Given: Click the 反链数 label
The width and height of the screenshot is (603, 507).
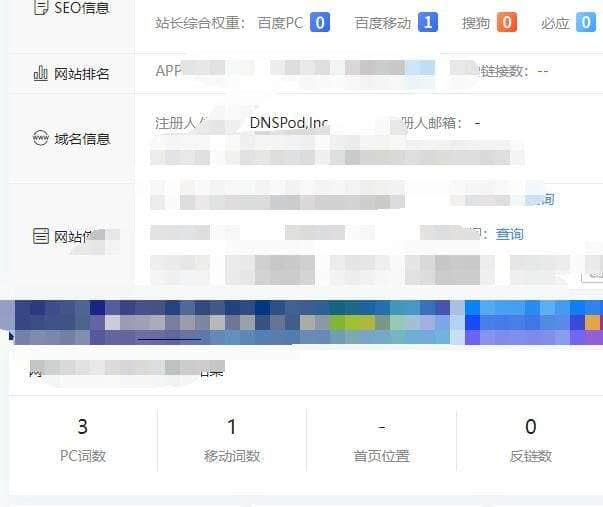Looking at the screenshot, I should pos(531,456).
